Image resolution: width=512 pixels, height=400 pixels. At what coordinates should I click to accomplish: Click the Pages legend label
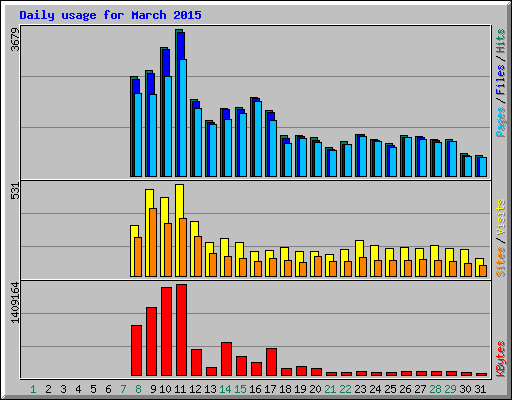click(500, 122)
